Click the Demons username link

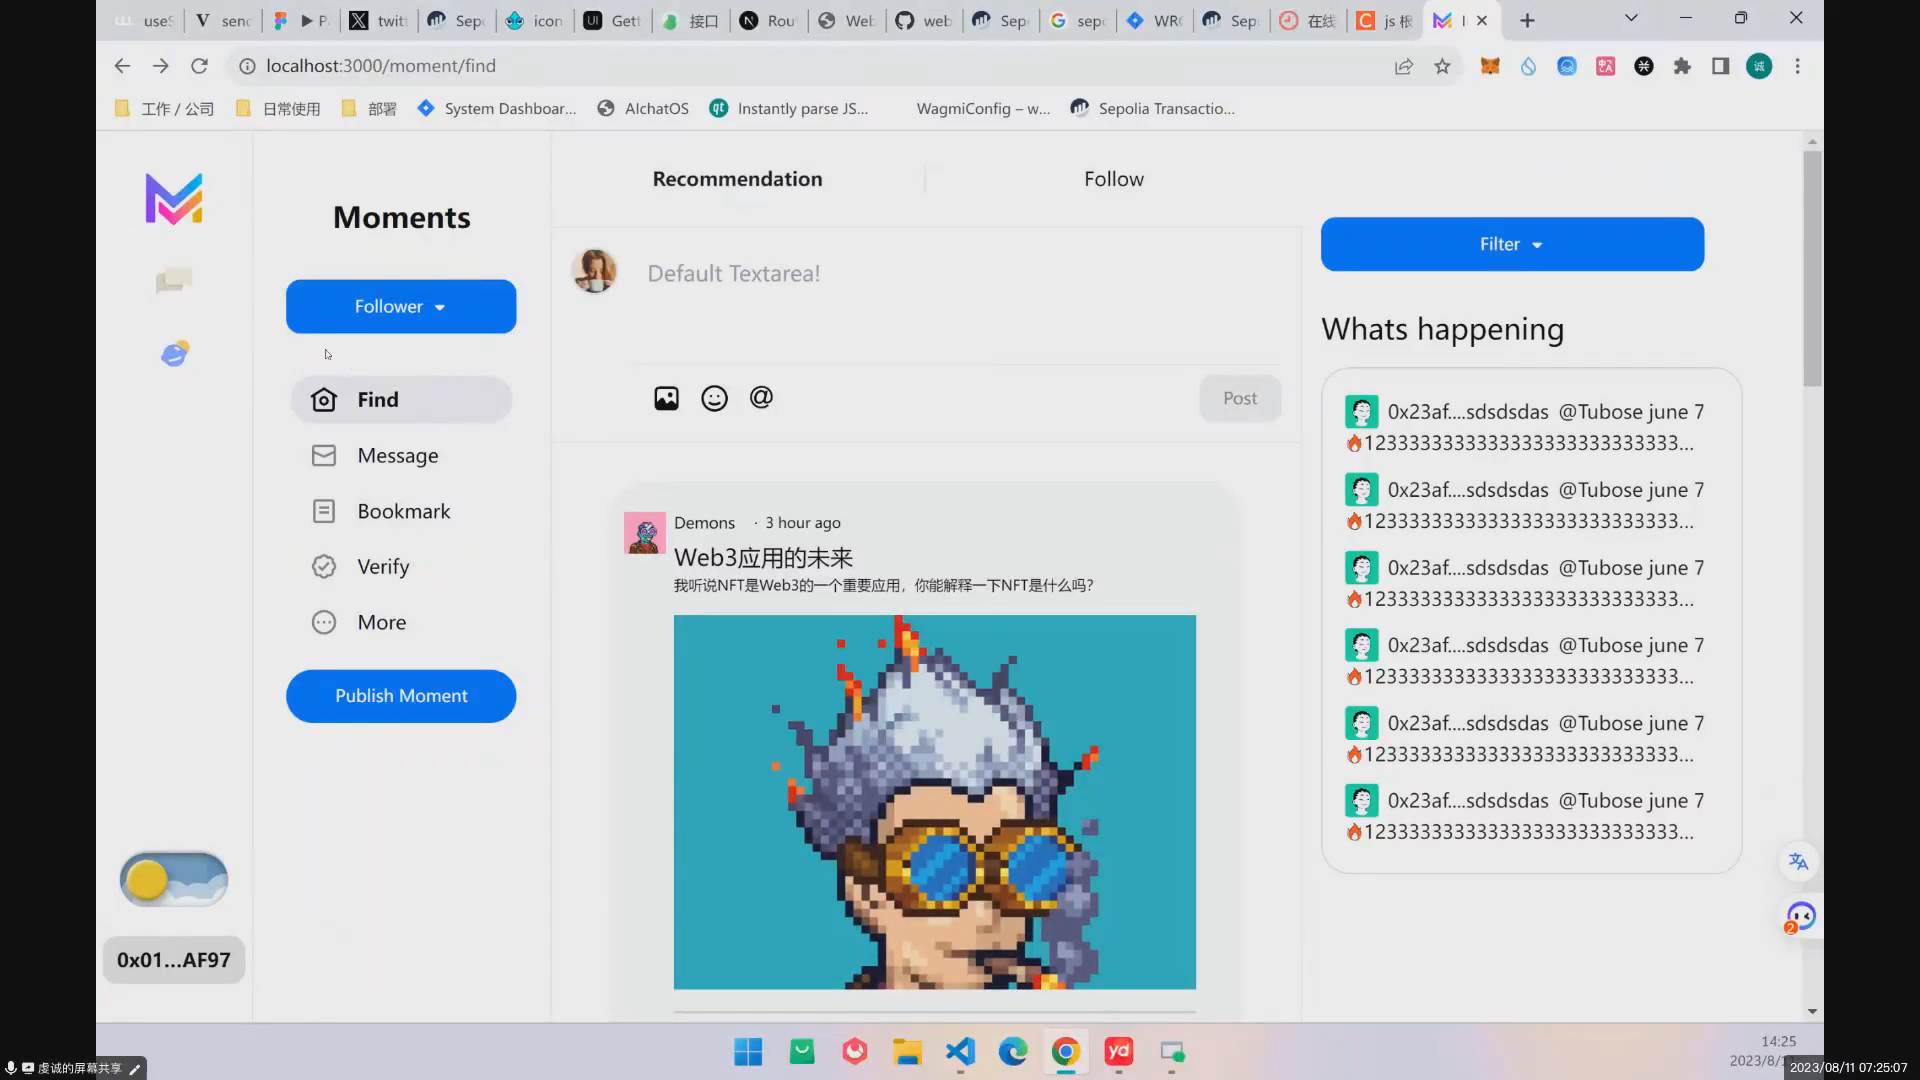click(x=704, y=523)
